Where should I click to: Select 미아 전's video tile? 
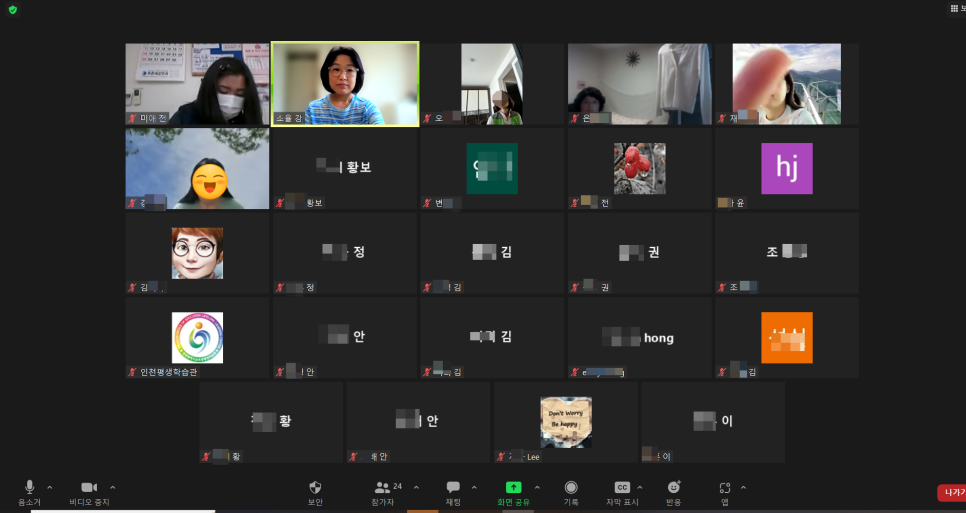coord(197,84)
